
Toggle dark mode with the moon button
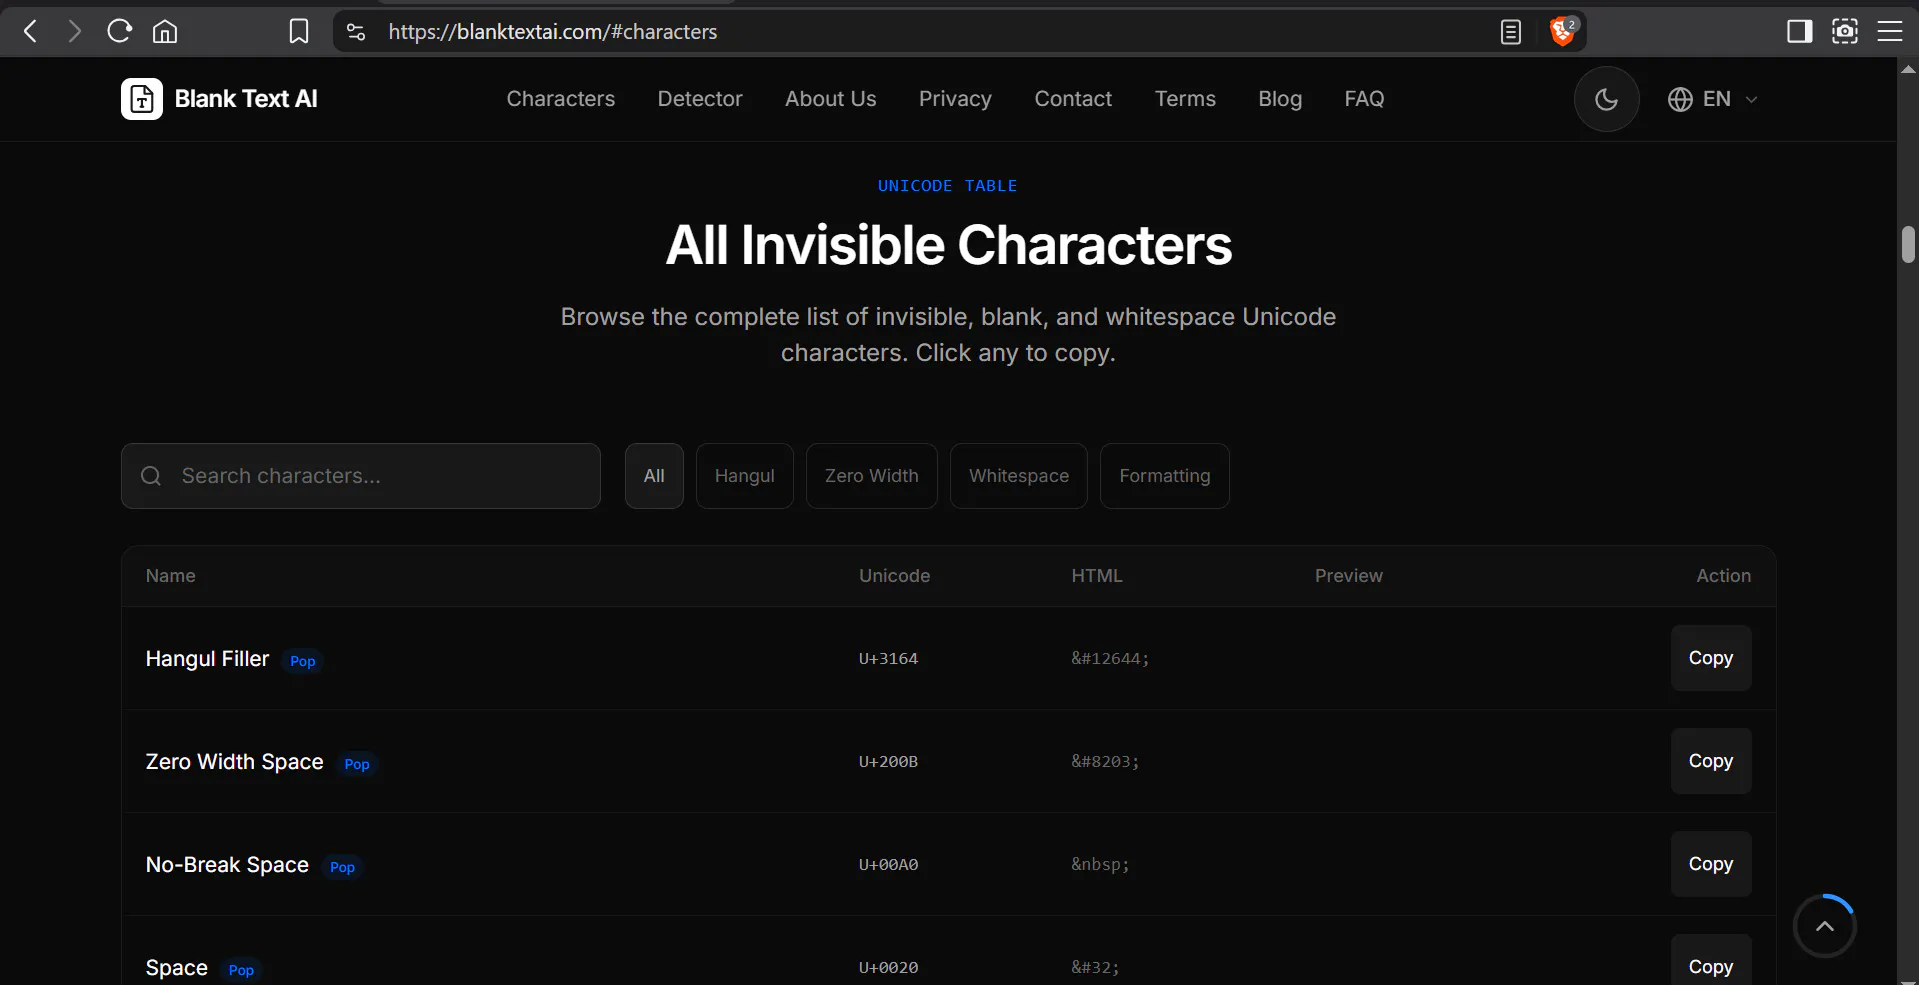[x=1606, y=99]
